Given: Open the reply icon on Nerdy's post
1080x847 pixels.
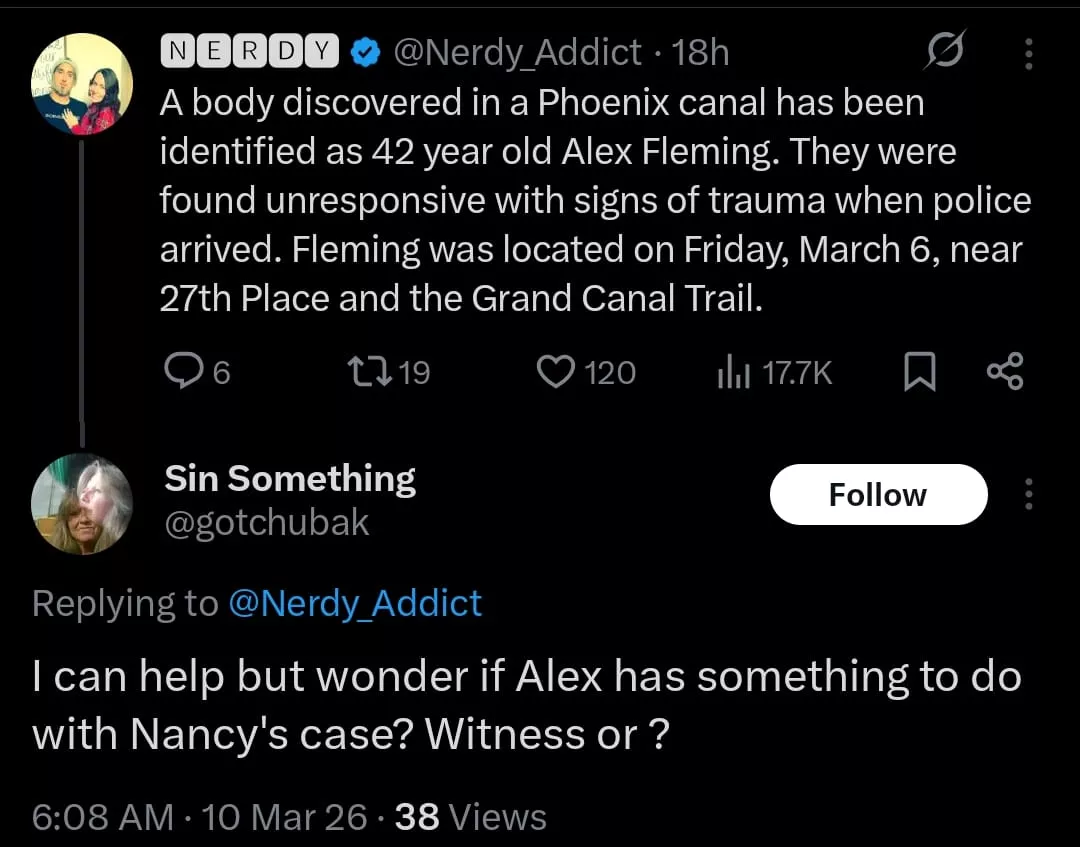Looking at the screenshot, I should (183, 372).
